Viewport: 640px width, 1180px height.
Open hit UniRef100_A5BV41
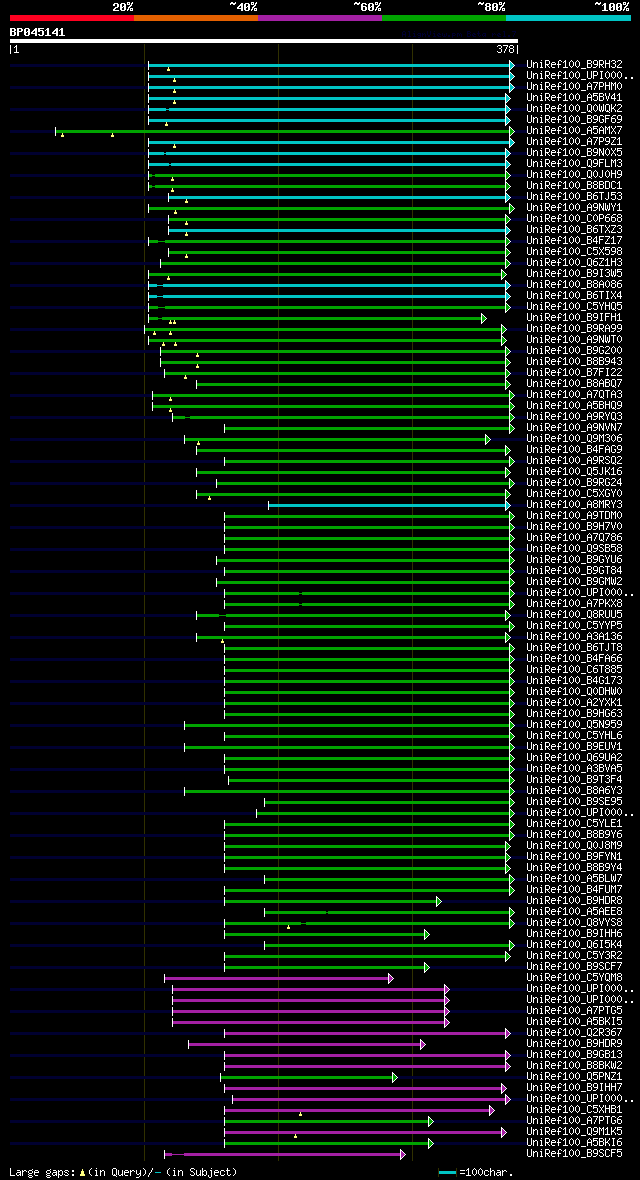(574, 98)
